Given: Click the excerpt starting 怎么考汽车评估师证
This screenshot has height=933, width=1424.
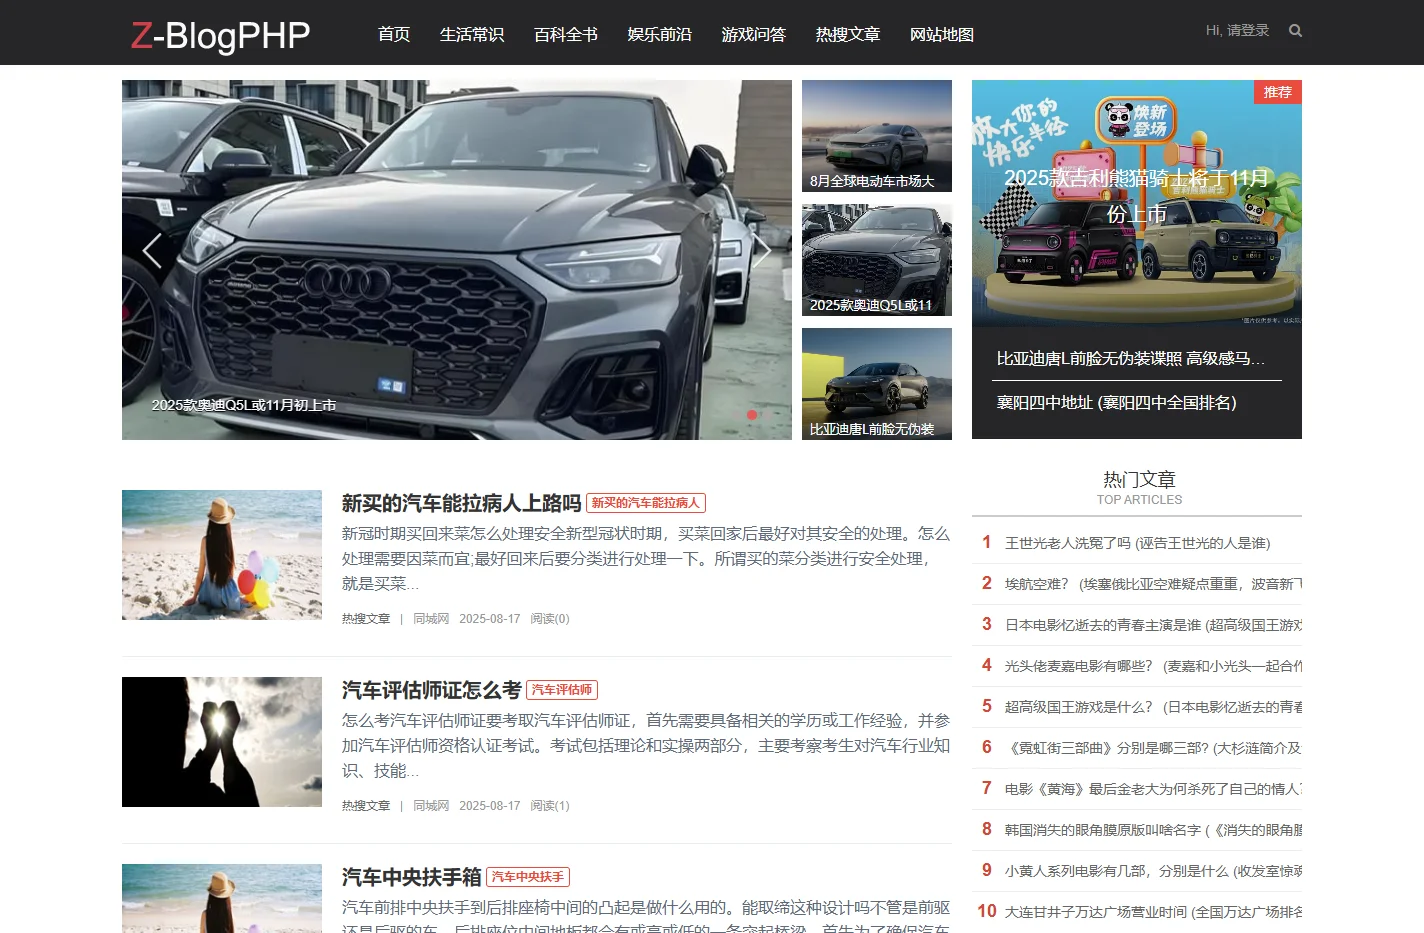Looking at the screenshot, I should pos(646,745).
